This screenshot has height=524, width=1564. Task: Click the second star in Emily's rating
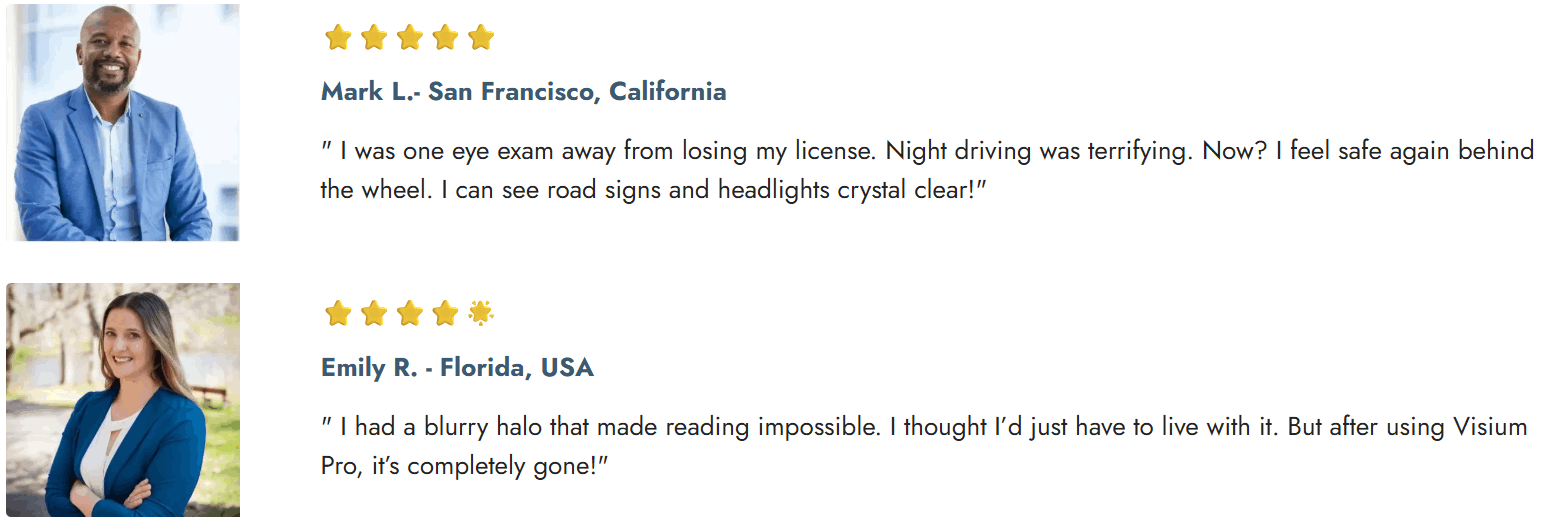pyautogui.click(x=374, y=314)
